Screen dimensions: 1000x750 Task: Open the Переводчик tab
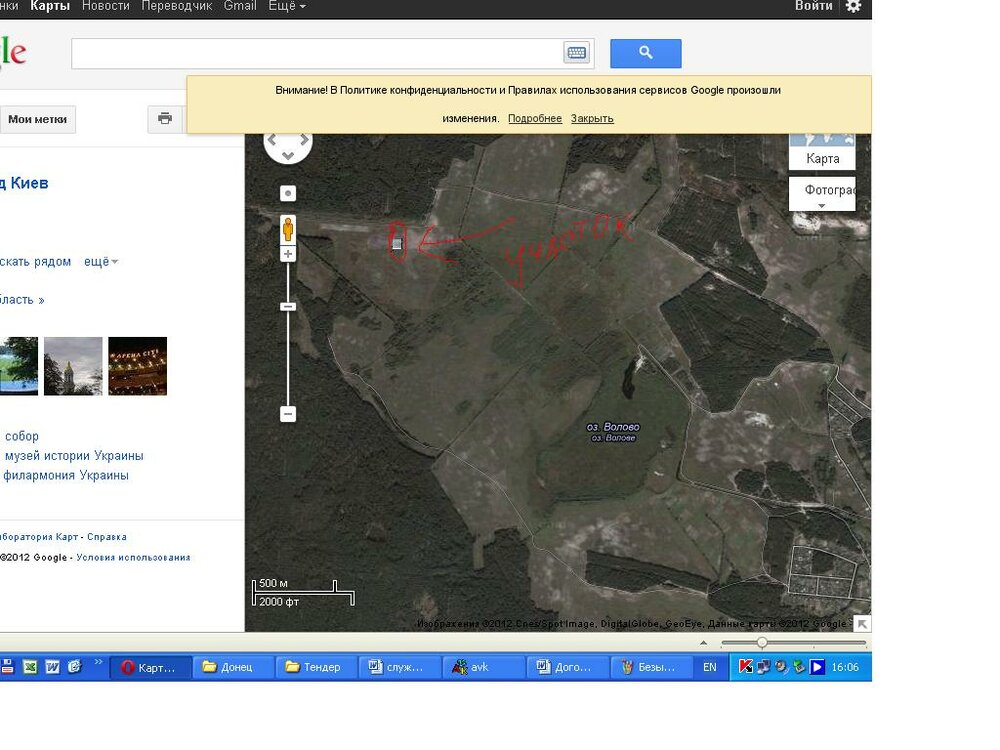click(x=177, y=6)
